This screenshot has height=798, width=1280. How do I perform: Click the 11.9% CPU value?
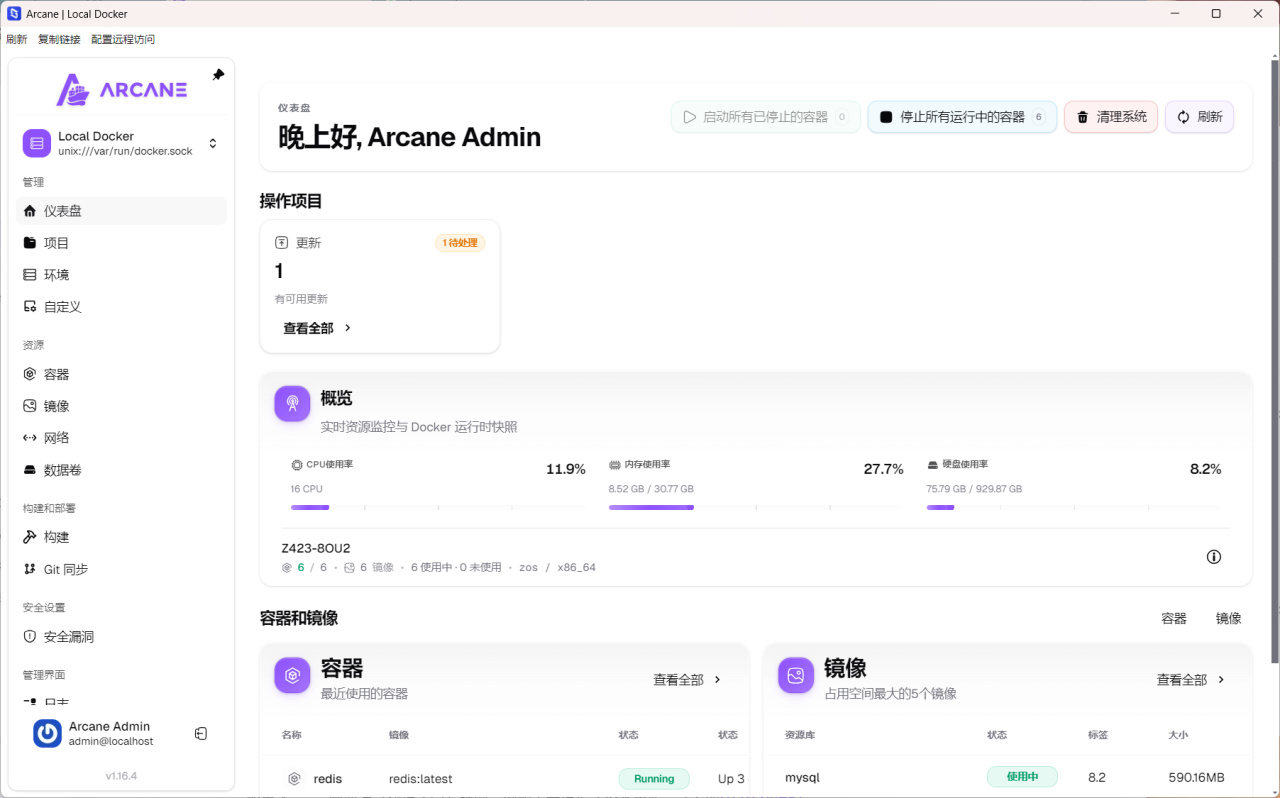click(x=566, y=469)
